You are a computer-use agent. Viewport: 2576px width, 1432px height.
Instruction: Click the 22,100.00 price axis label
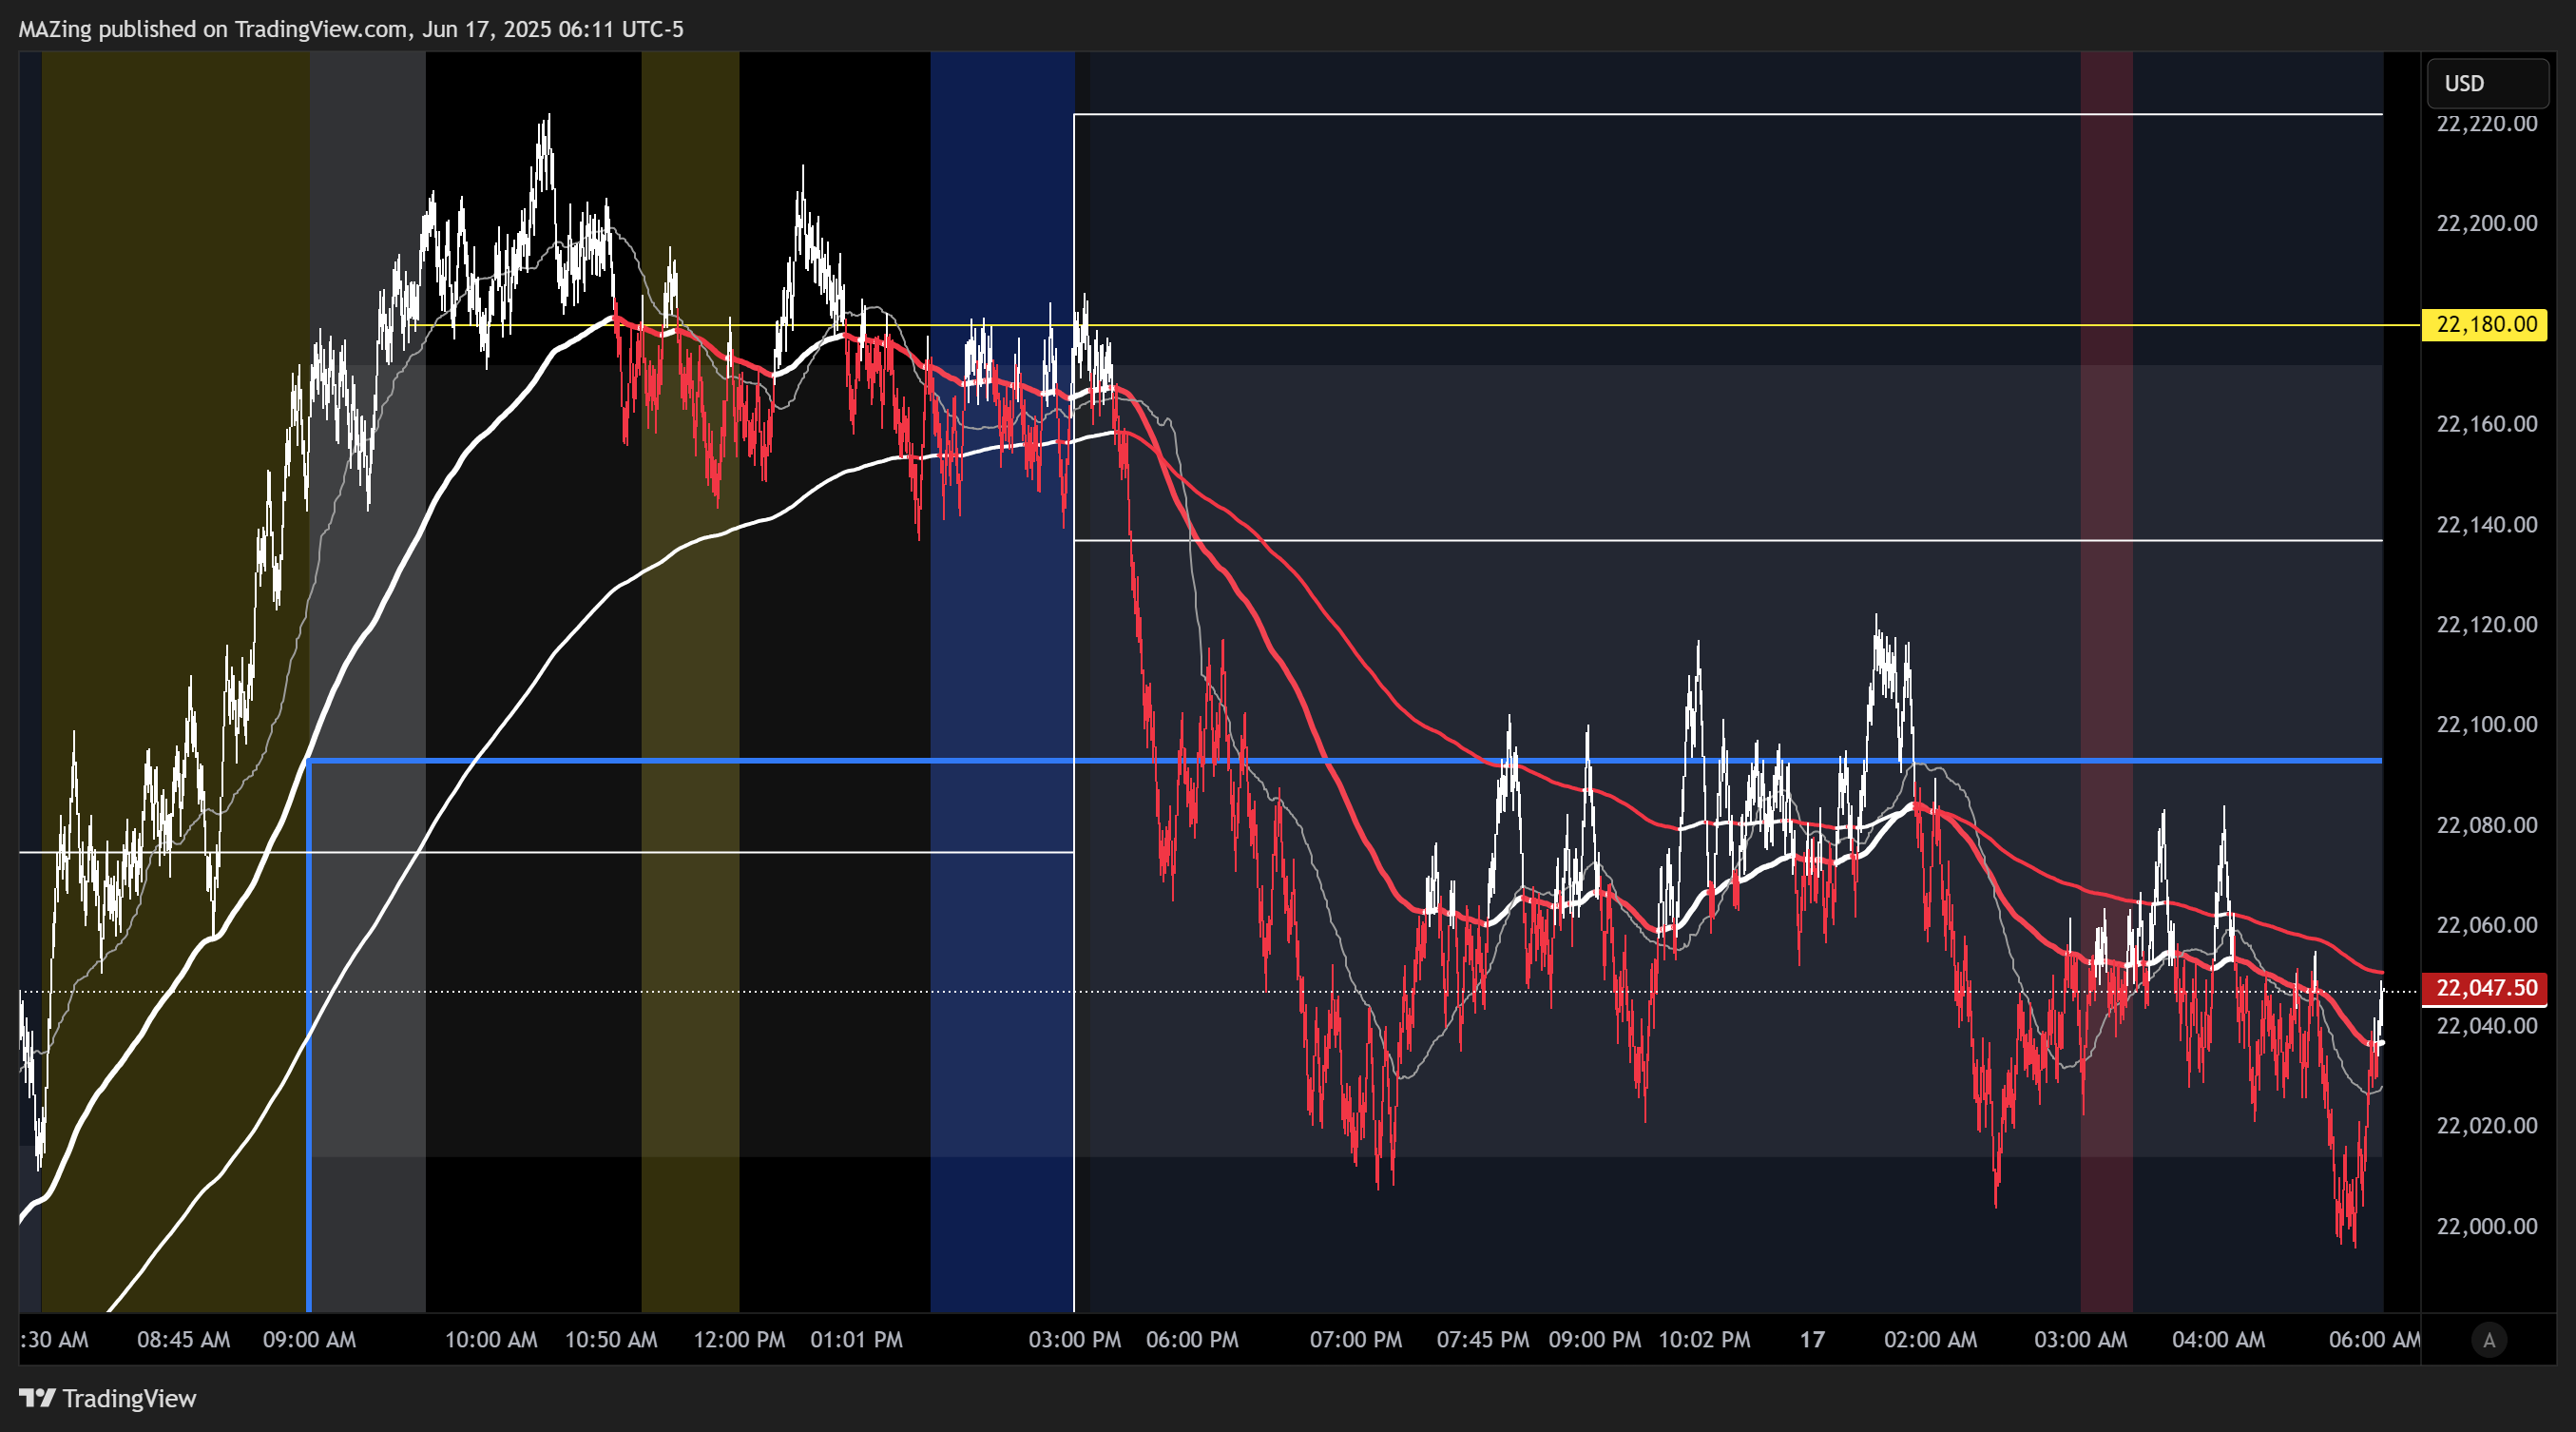tap(2486, 724)
